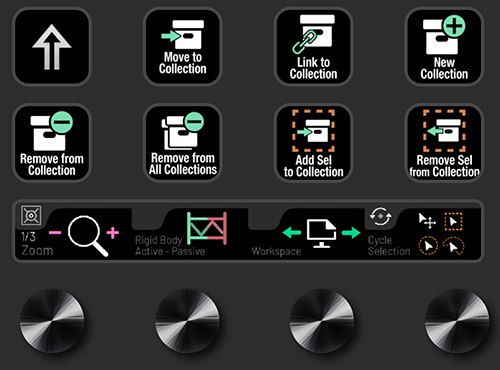This screenshot has height=370, width=500.
Task: Tap the touch strip page icon above 1/3
Action: [31, 215]
